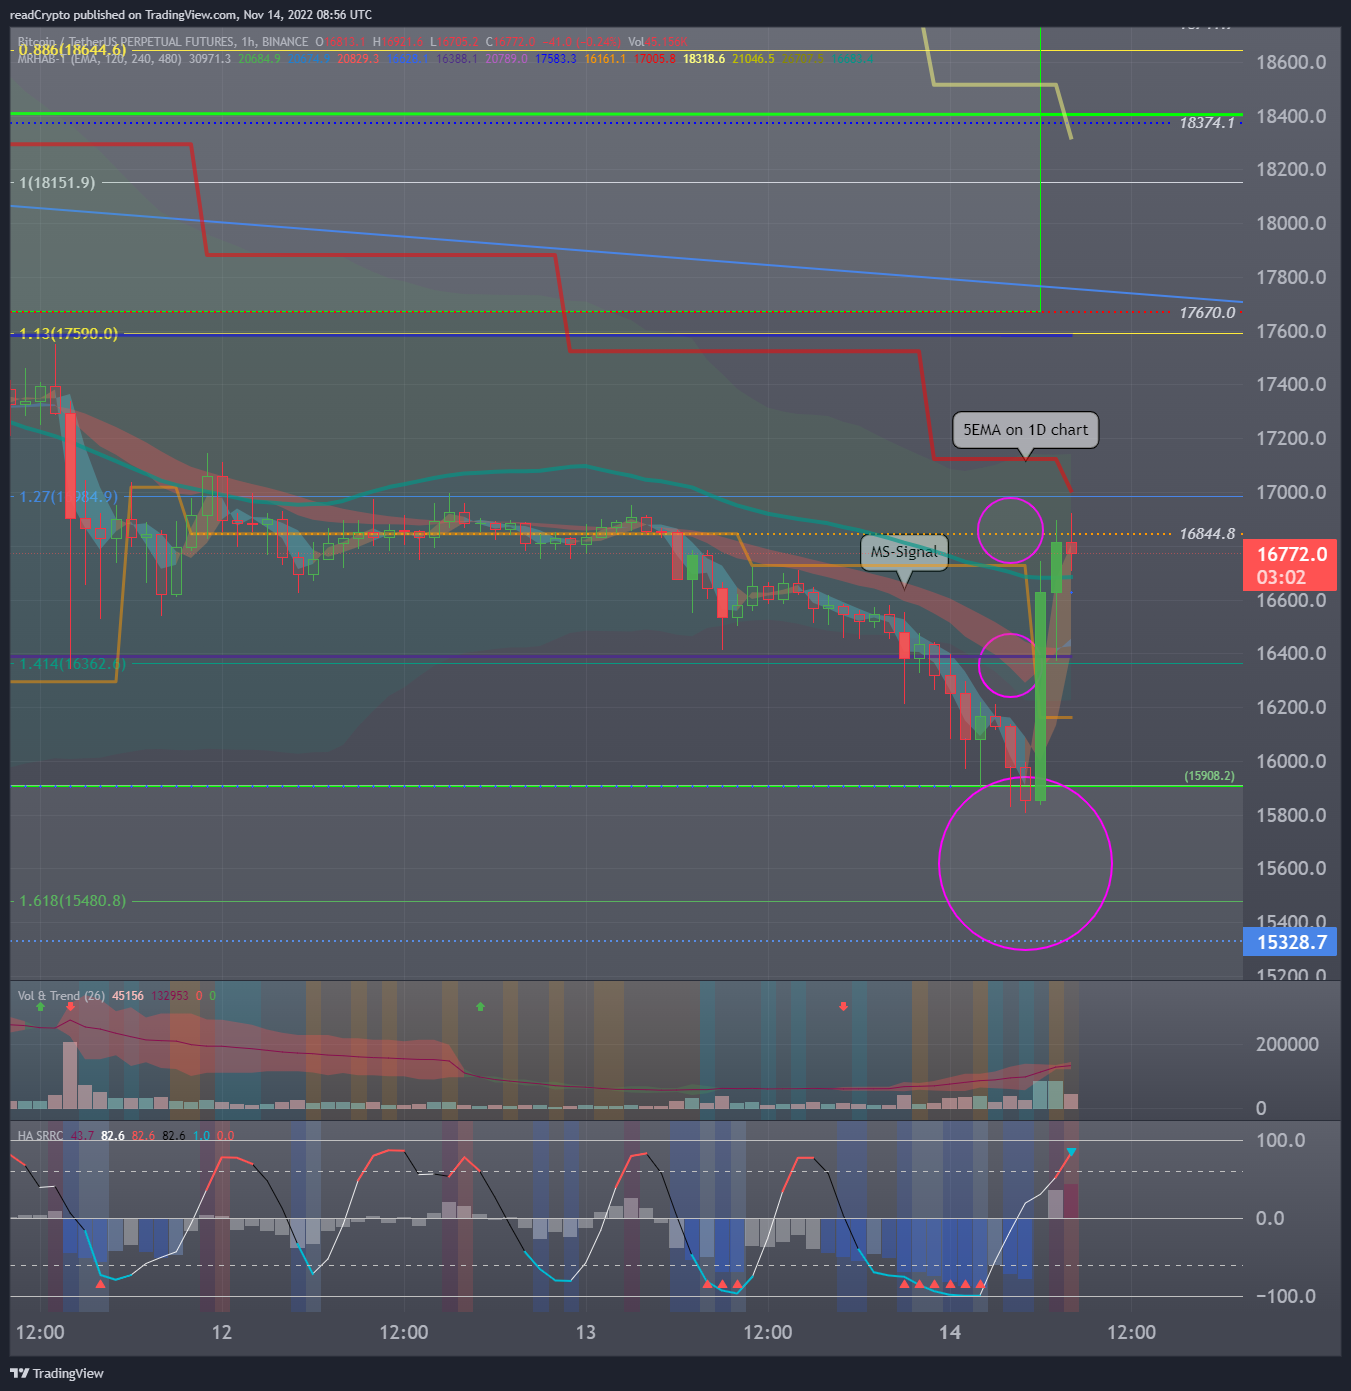Click the '12' date on the time axis
This screenshot has height=1391, width=1351.
pyautogui.click(x=222, y=1332)
